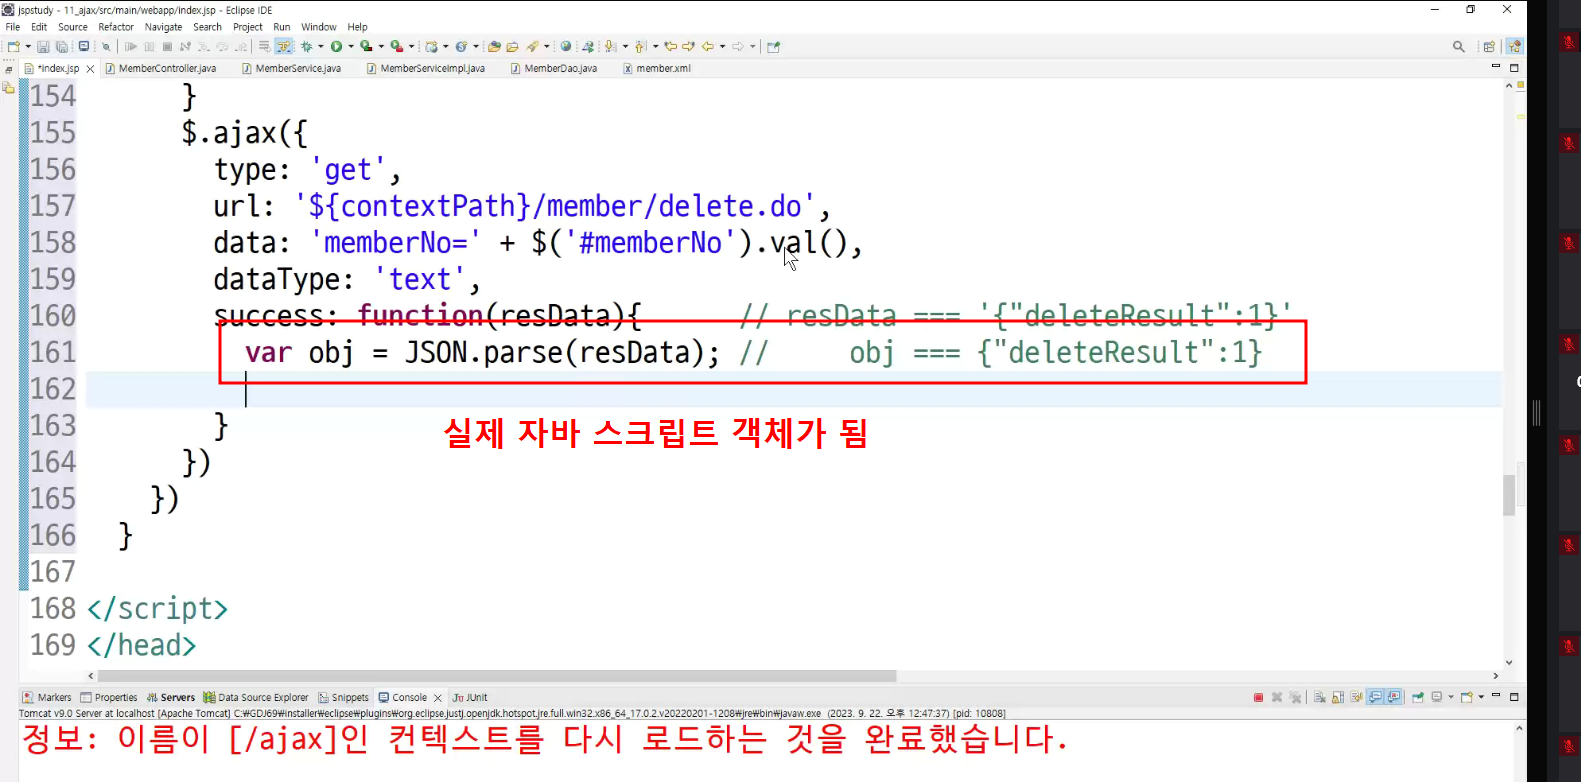Click the Run External Tools icon

point(397,47)
